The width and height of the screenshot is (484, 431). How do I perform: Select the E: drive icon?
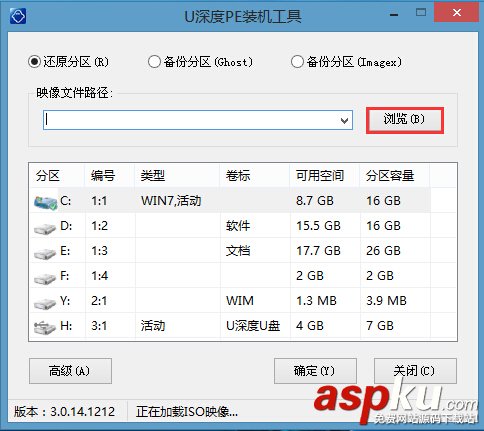coord(45,253)
